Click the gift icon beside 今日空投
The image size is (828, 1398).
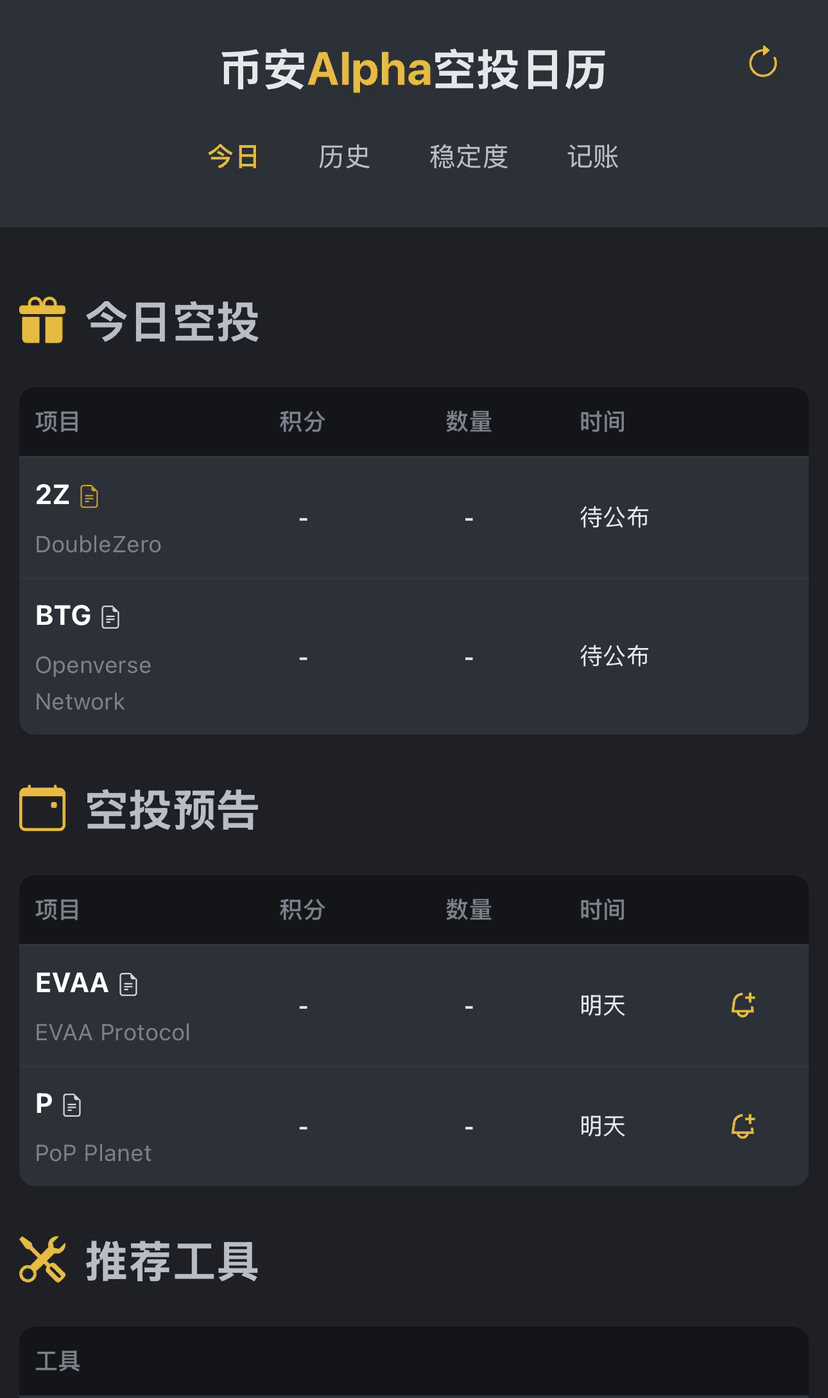coord(42,321)
